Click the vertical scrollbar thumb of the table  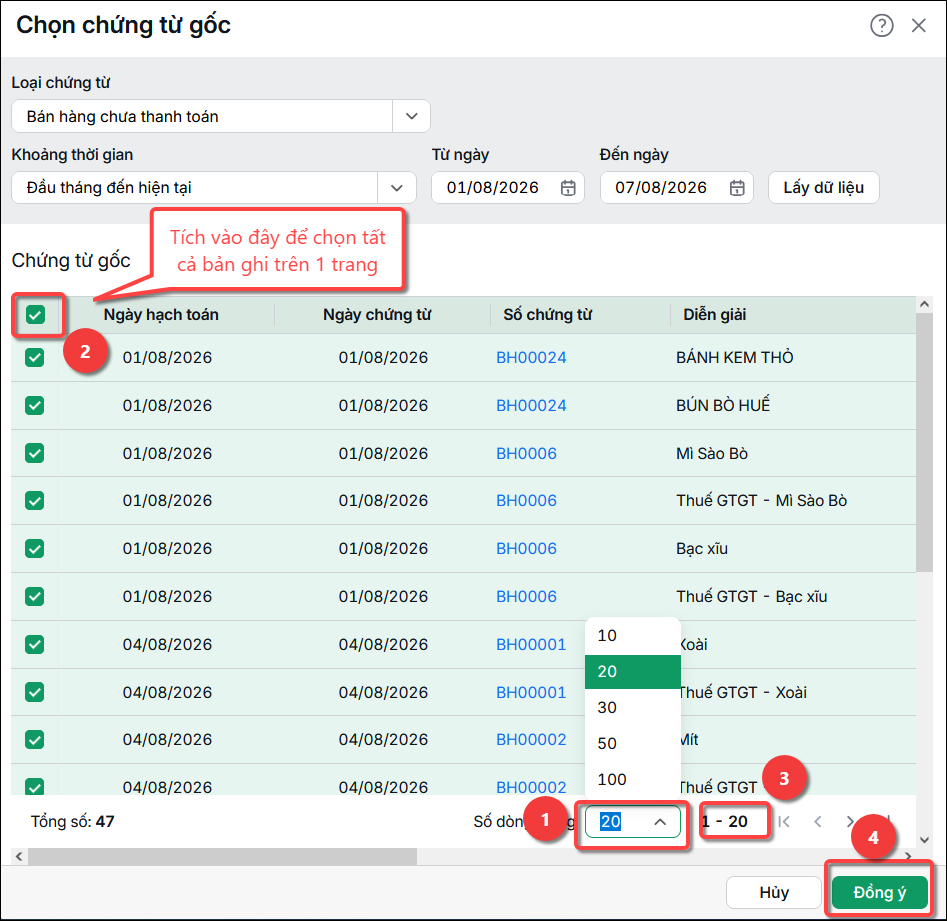[924, 442]
